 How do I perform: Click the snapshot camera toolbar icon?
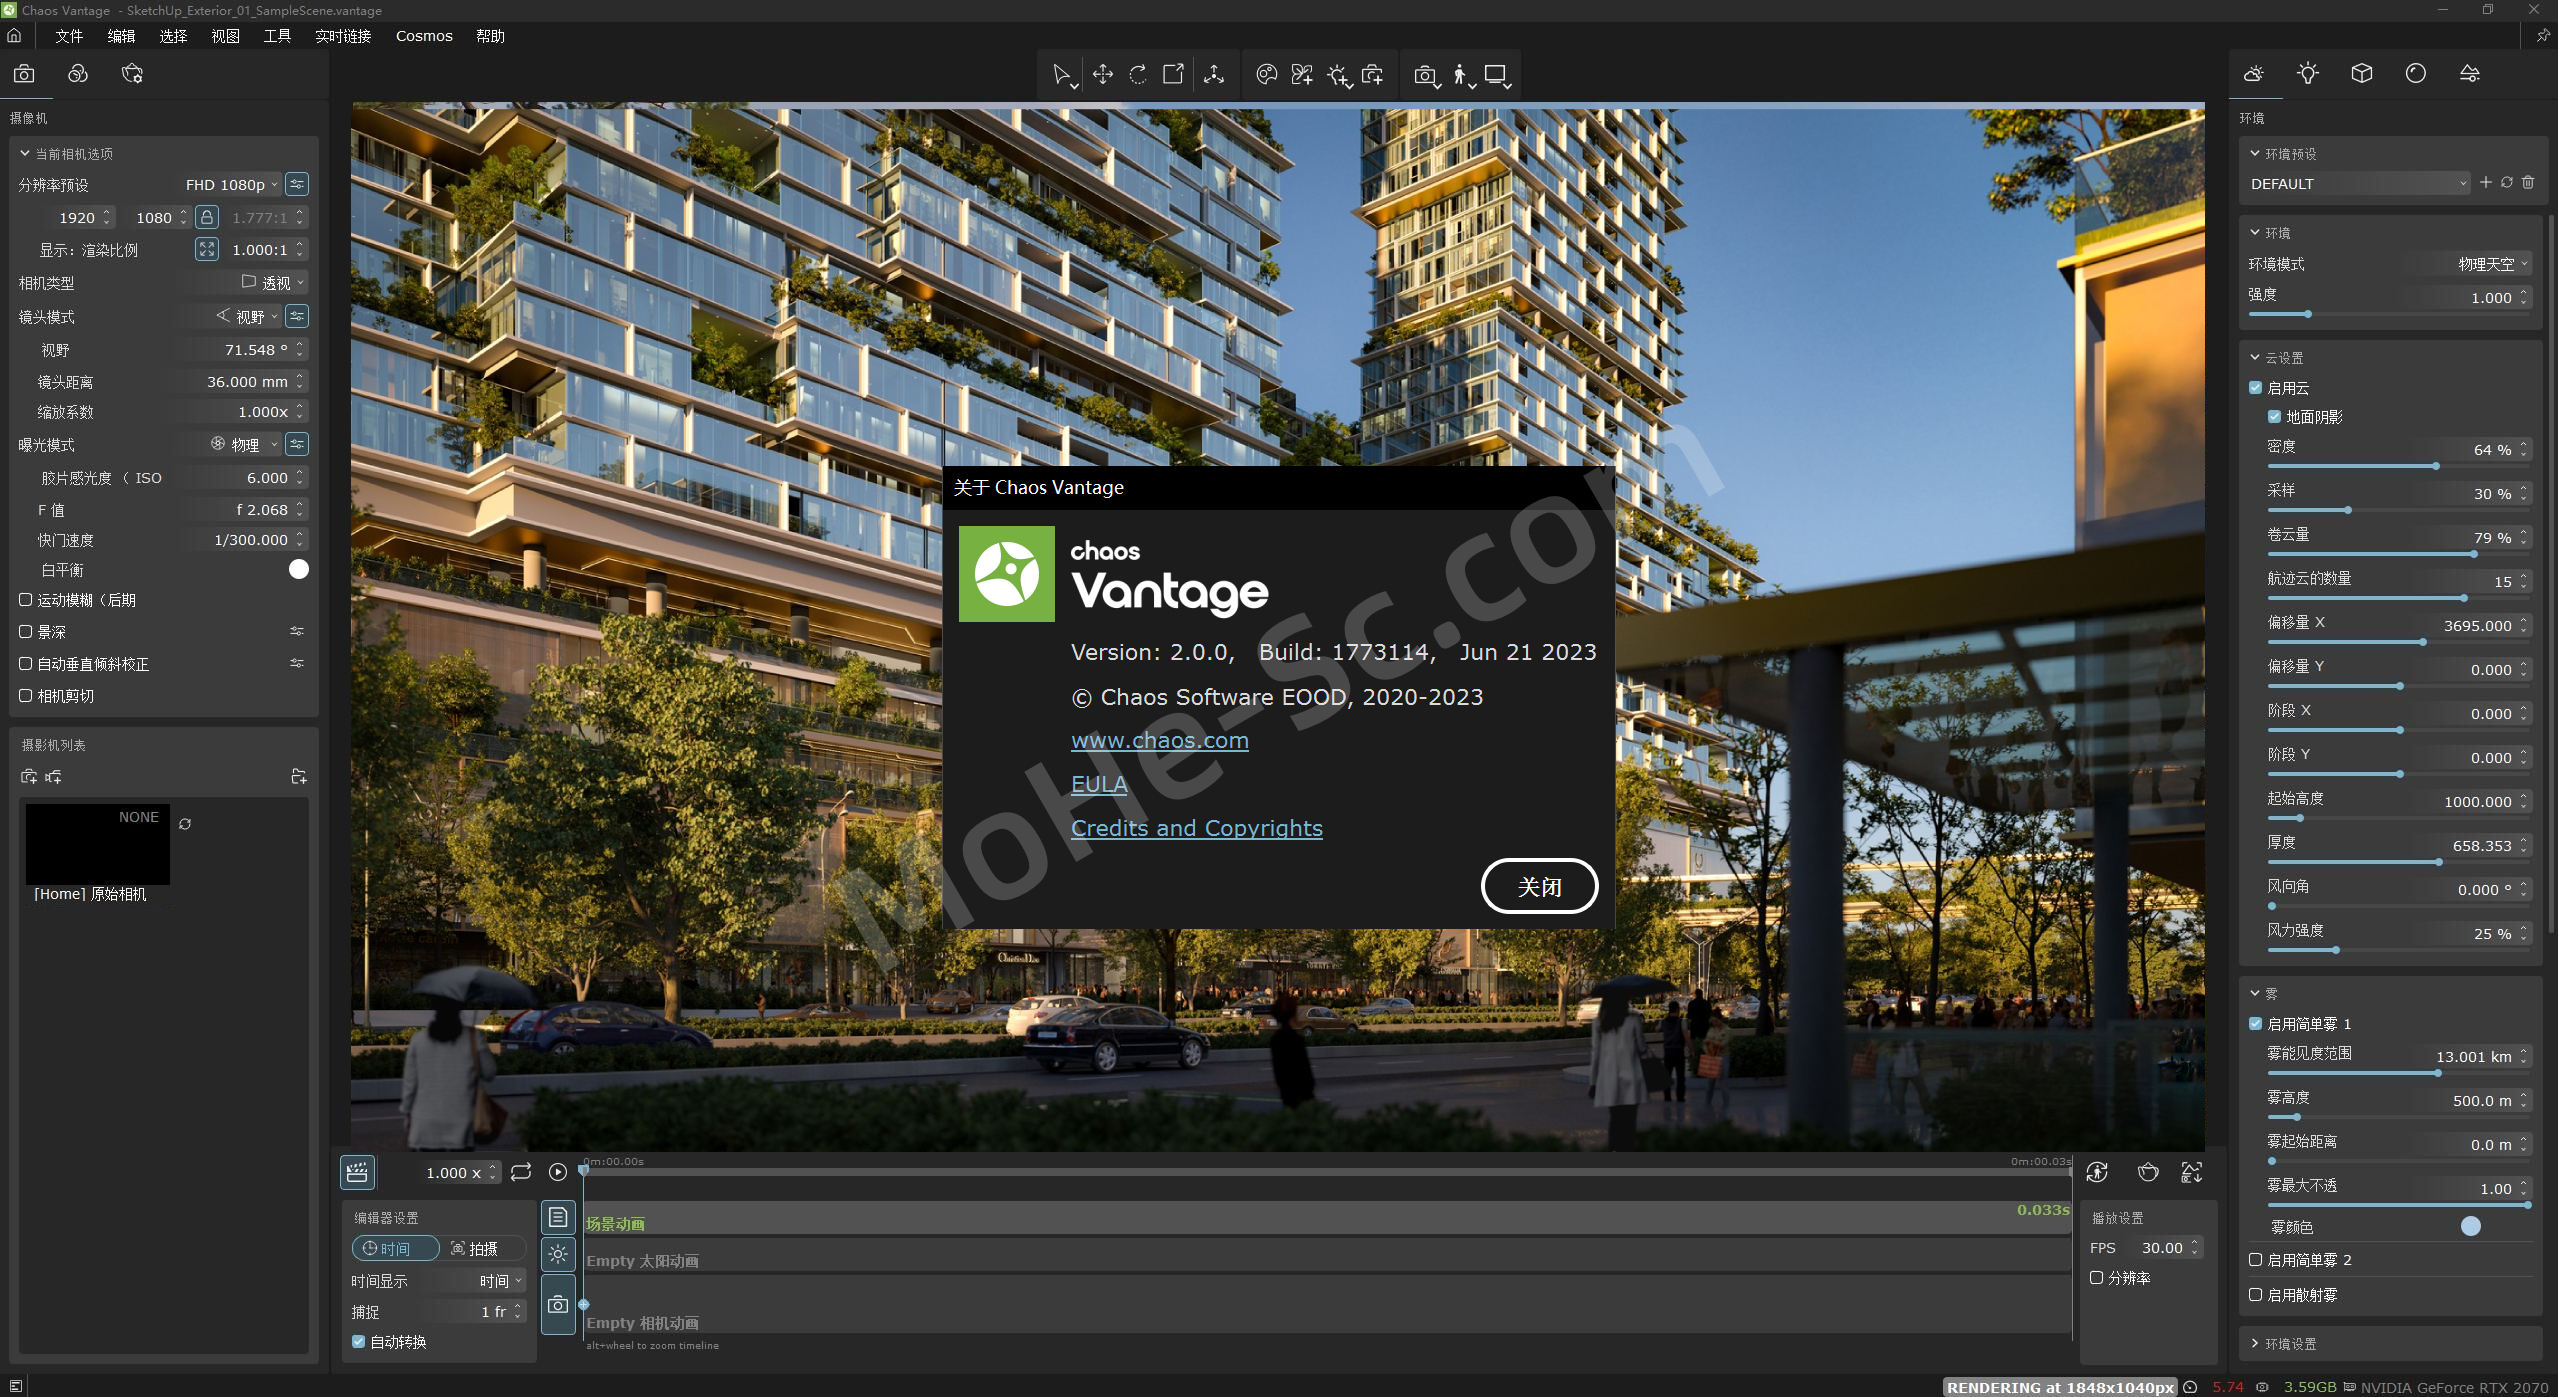[1425, 75]
